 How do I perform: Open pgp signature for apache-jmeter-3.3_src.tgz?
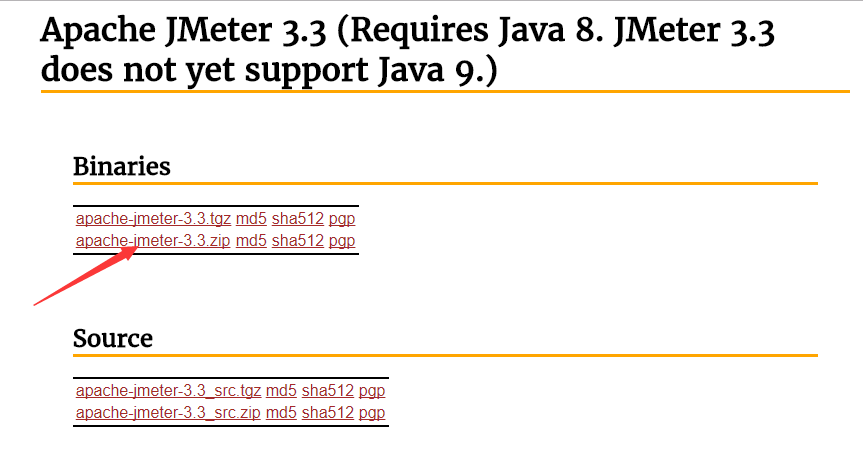coord(372,391)
